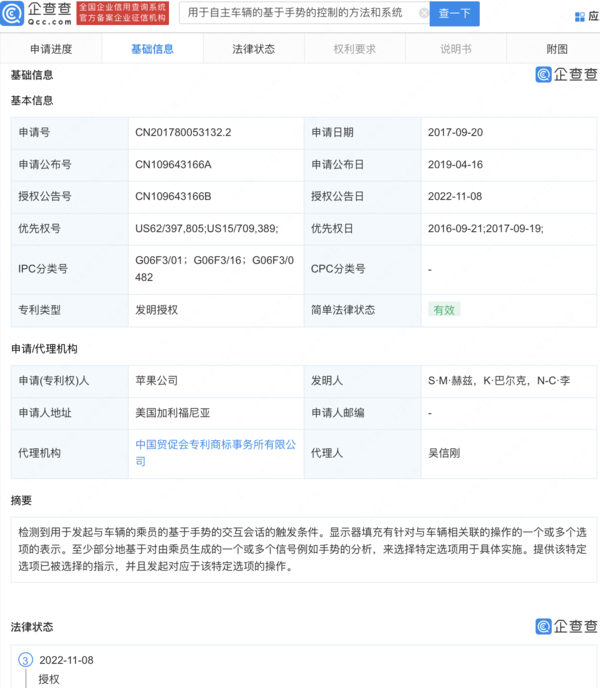Screen dimensions: 600x688
Task: Click the CPC分类号 label cell
Action: pos(363,269)
